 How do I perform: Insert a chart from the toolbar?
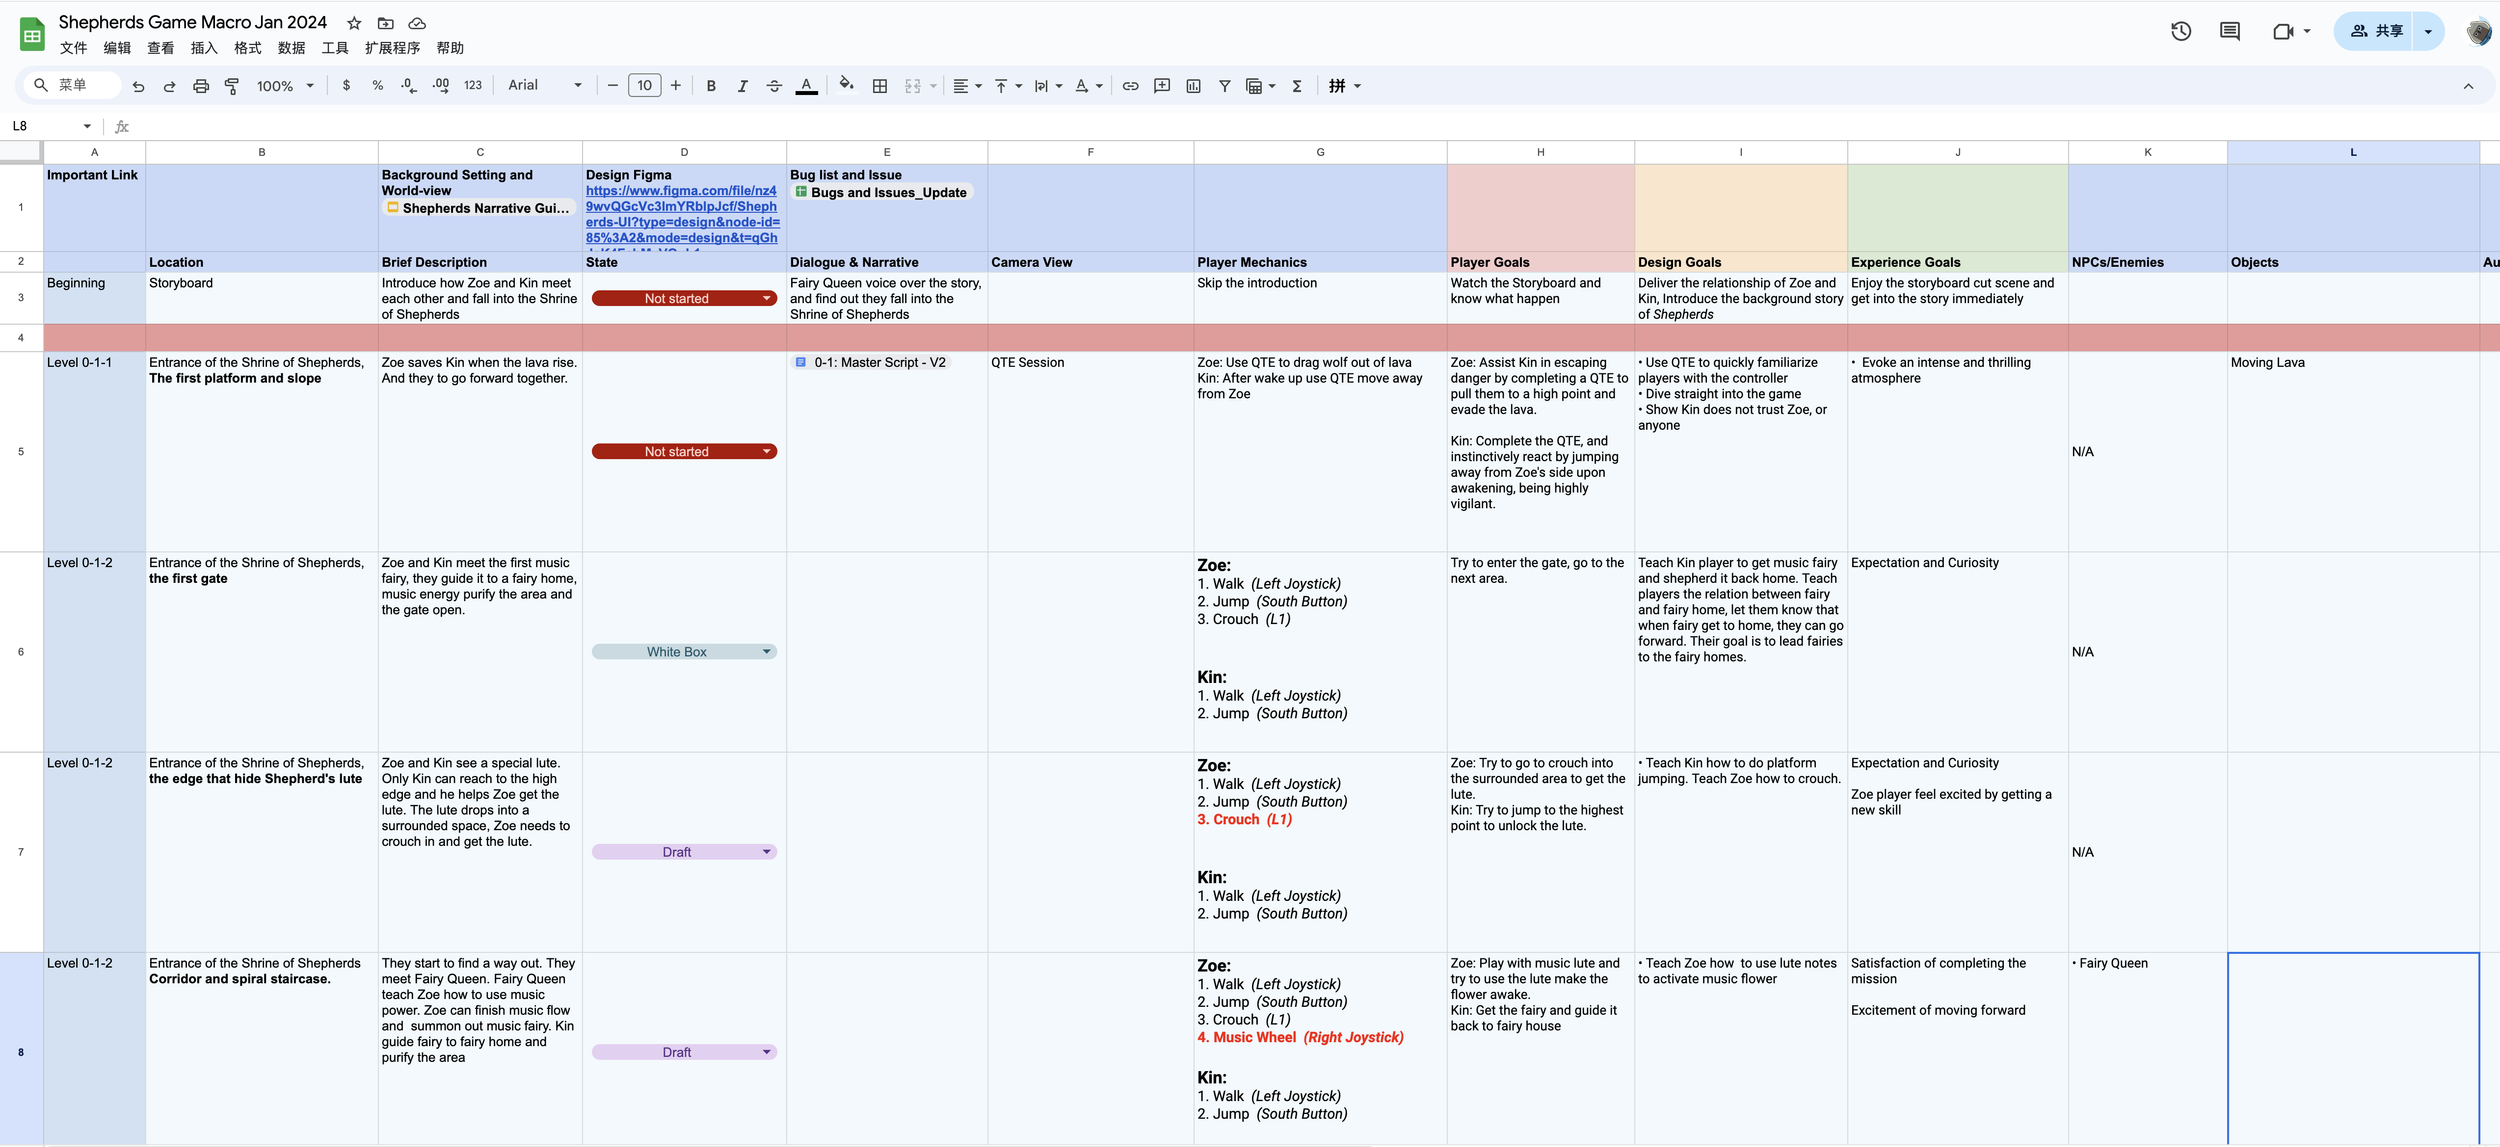click(1193, 86)
